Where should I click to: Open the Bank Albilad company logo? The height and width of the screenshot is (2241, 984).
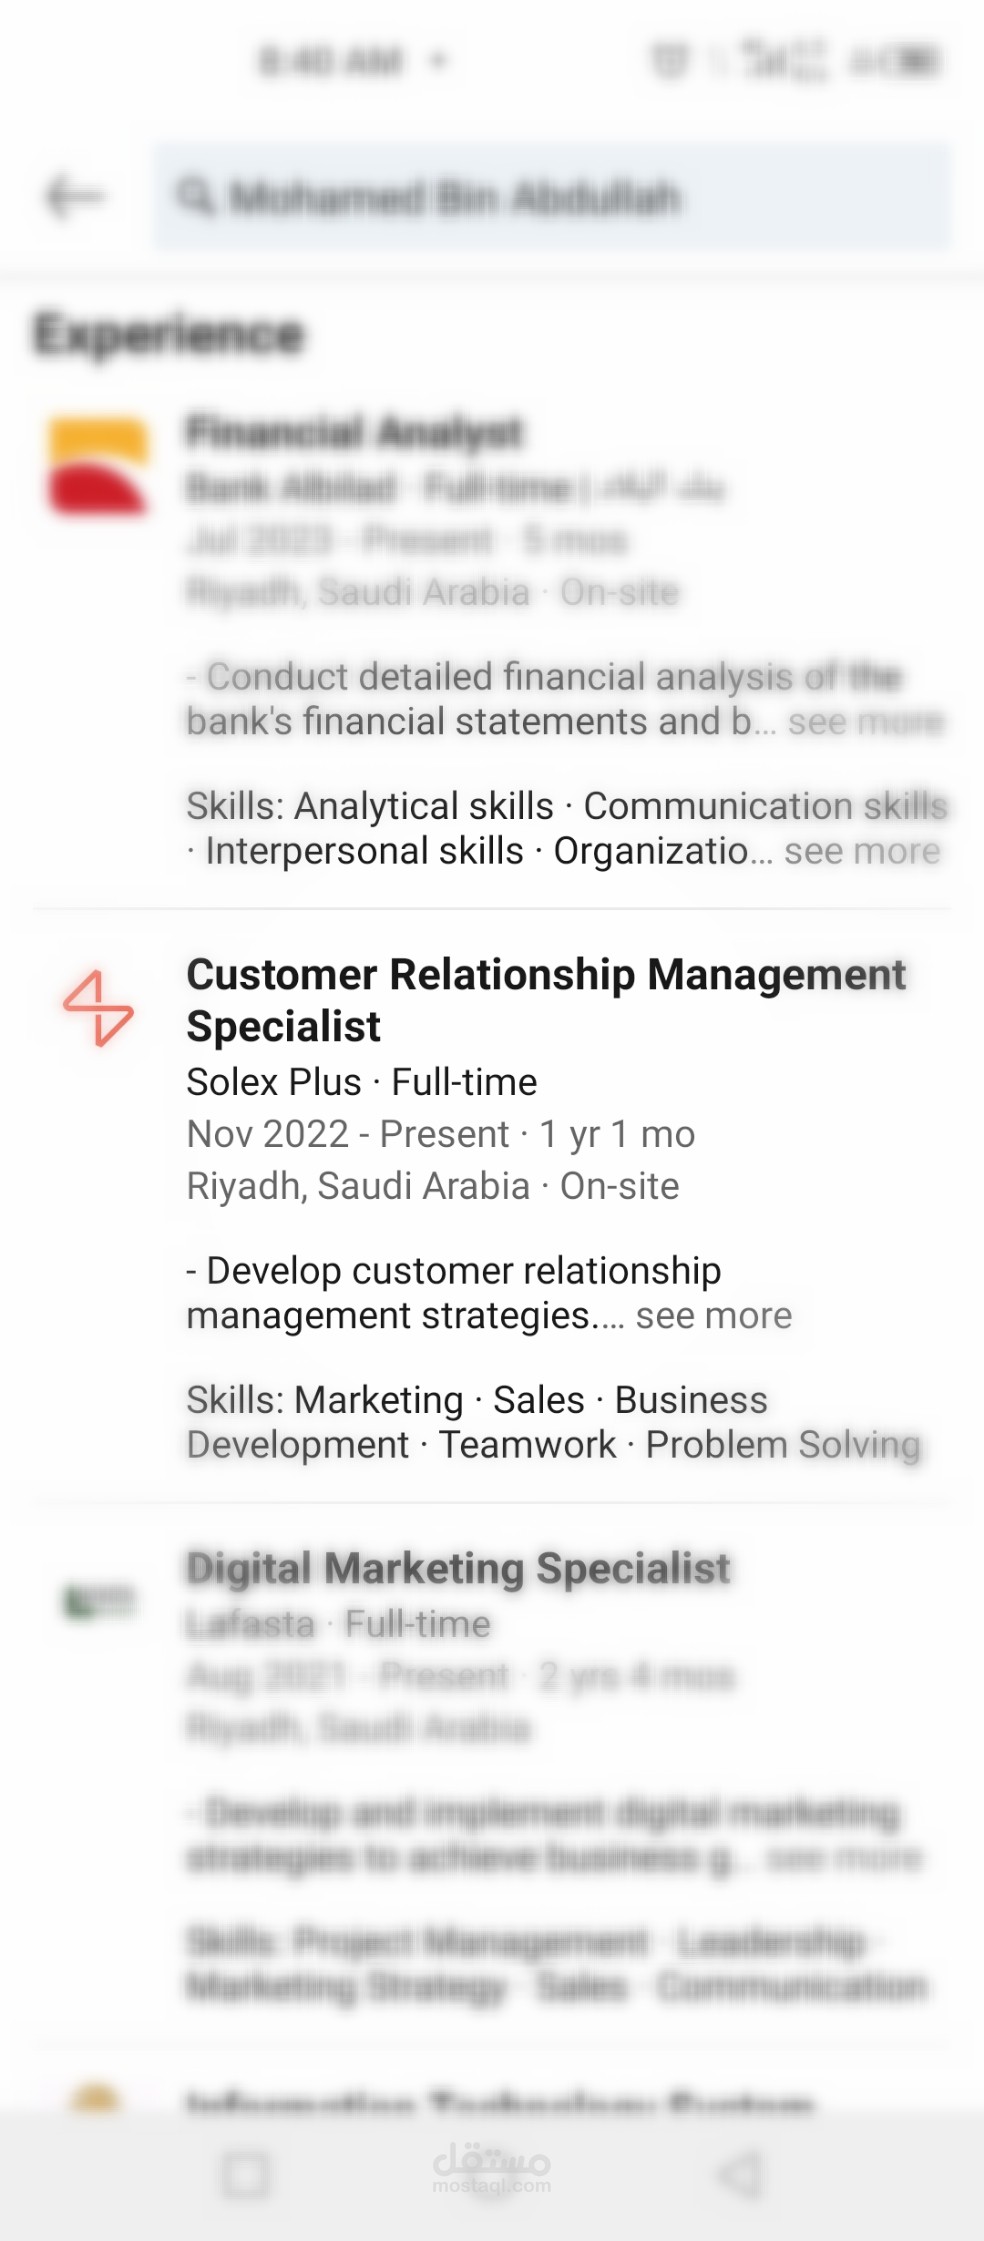pyautogui.click(x=98, y=467)
